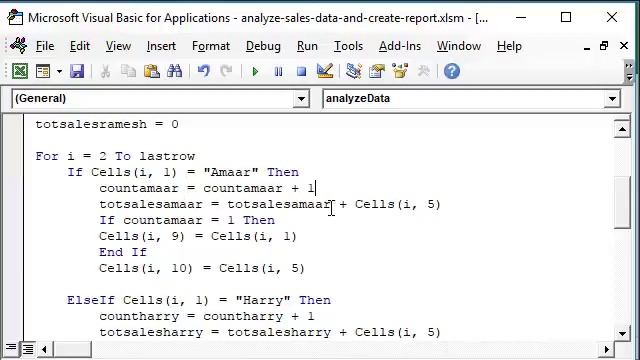Viewport: 640px width, 360px height.
Task: Click the Copy icon in toolbar
Action: [x=129, y=71]
